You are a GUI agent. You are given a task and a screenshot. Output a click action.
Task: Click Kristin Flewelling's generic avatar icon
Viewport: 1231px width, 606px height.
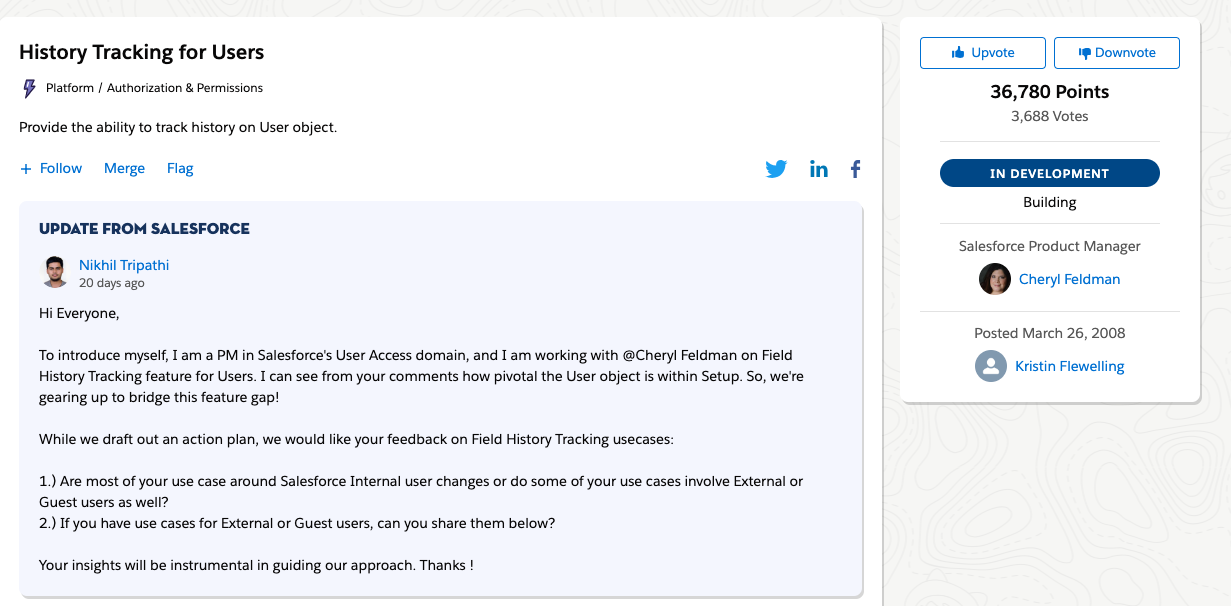coord(990,366)
